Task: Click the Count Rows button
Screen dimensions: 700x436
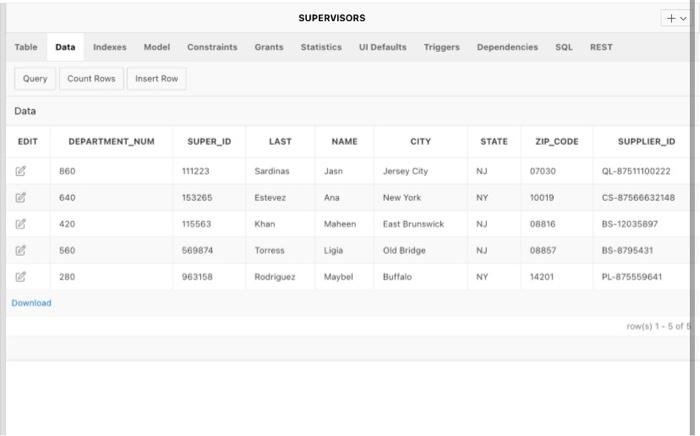Action: [92, 79]
